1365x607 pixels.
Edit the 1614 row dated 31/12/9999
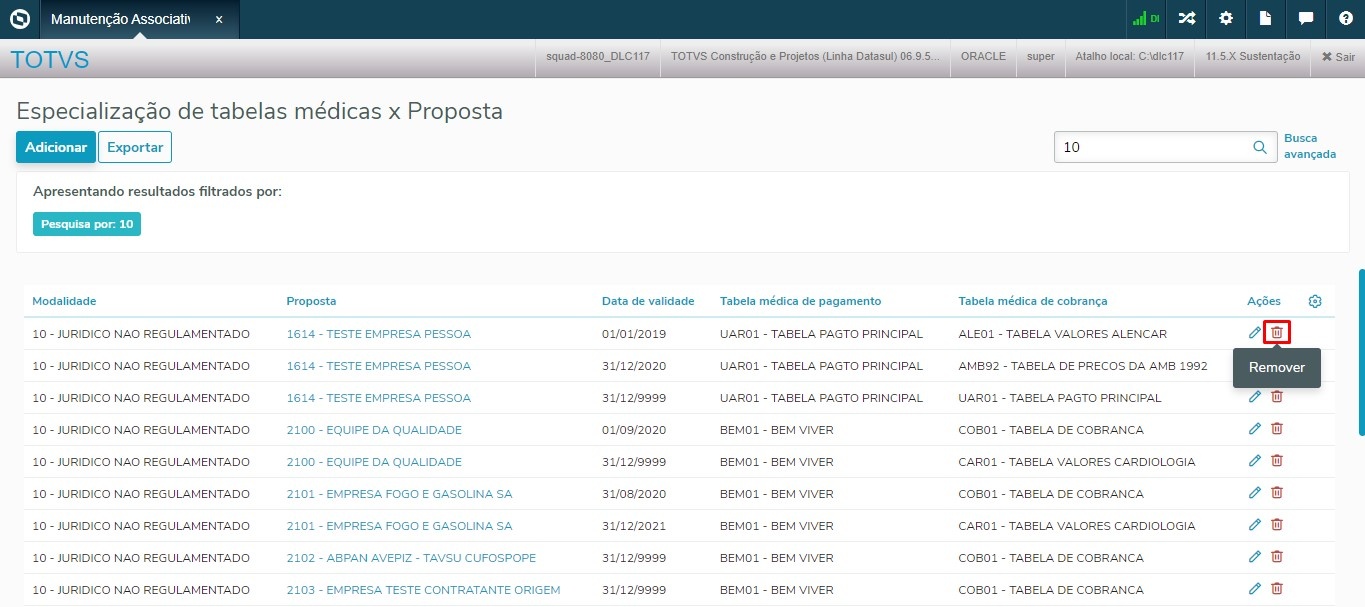(x=1255, y=397)
